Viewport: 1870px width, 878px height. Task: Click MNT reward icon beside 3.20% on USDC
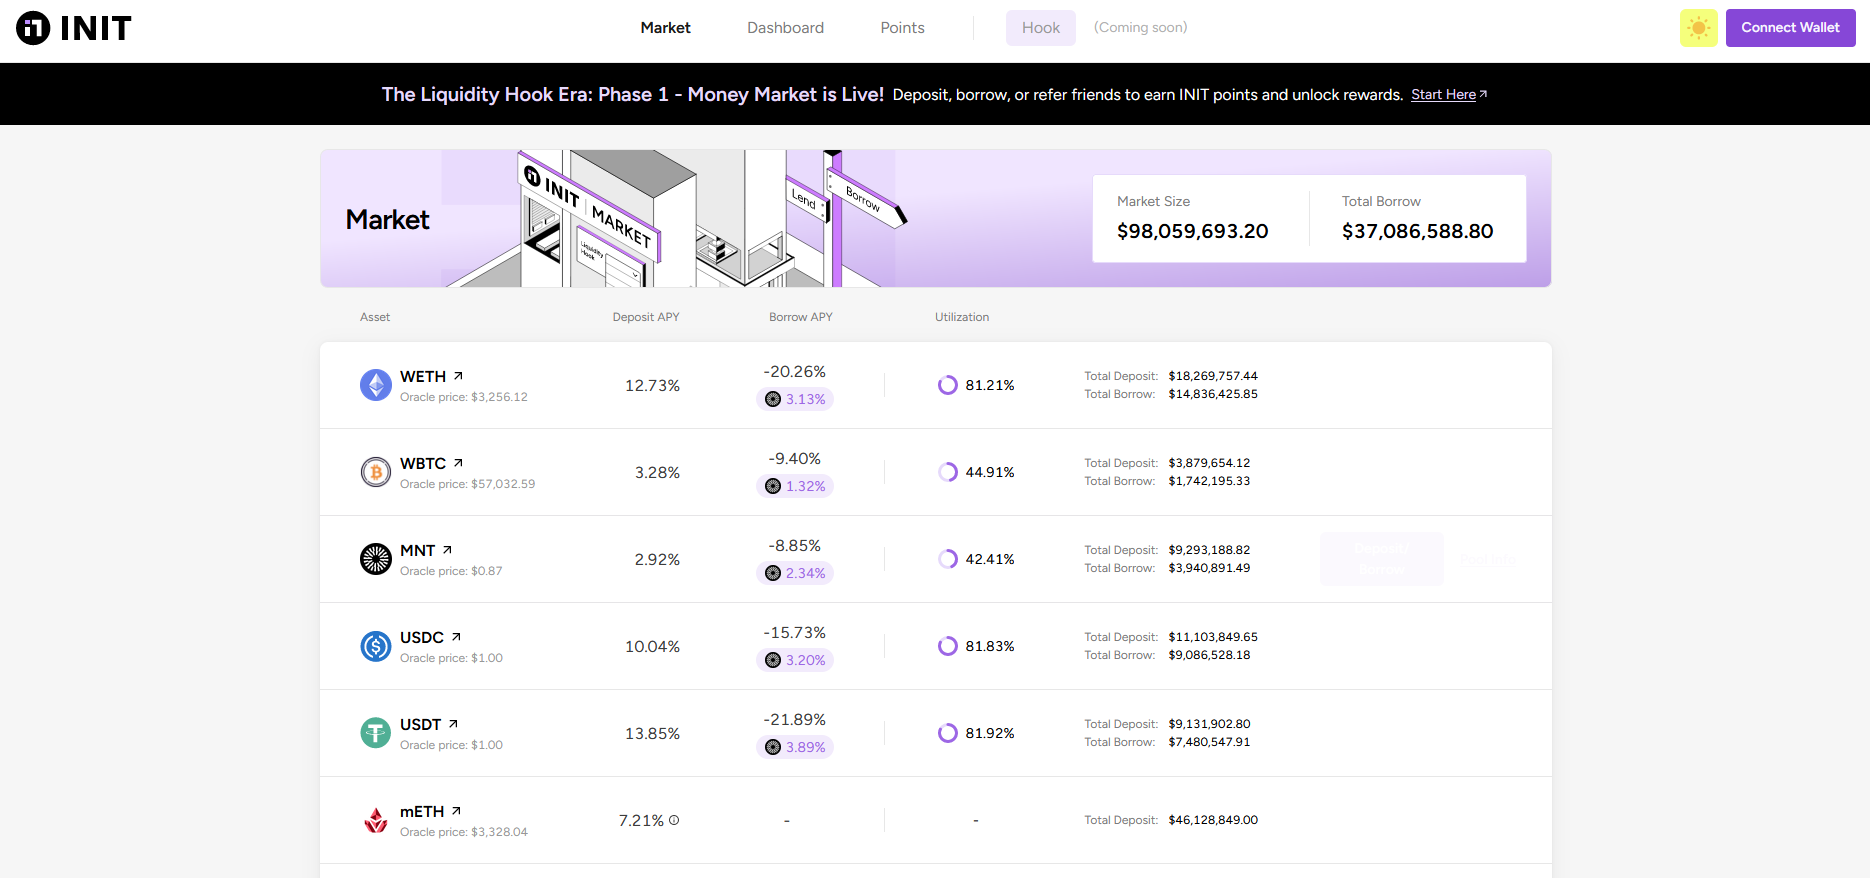(x=773, y=660)
